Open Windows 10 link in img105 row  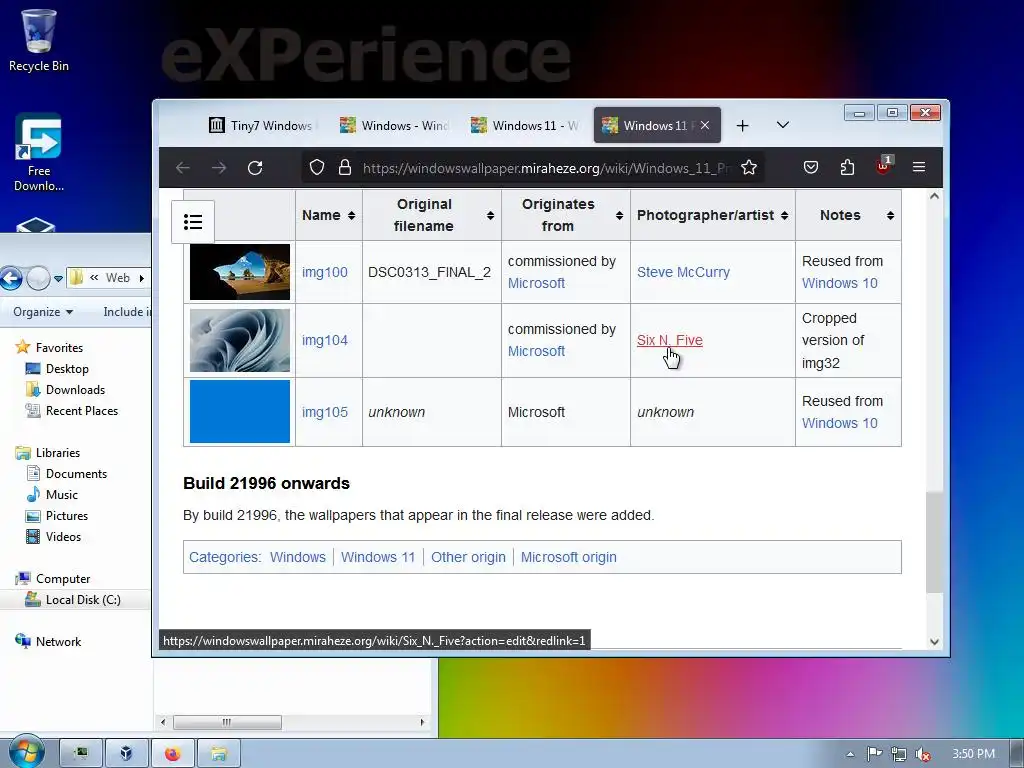pos(840,423)
